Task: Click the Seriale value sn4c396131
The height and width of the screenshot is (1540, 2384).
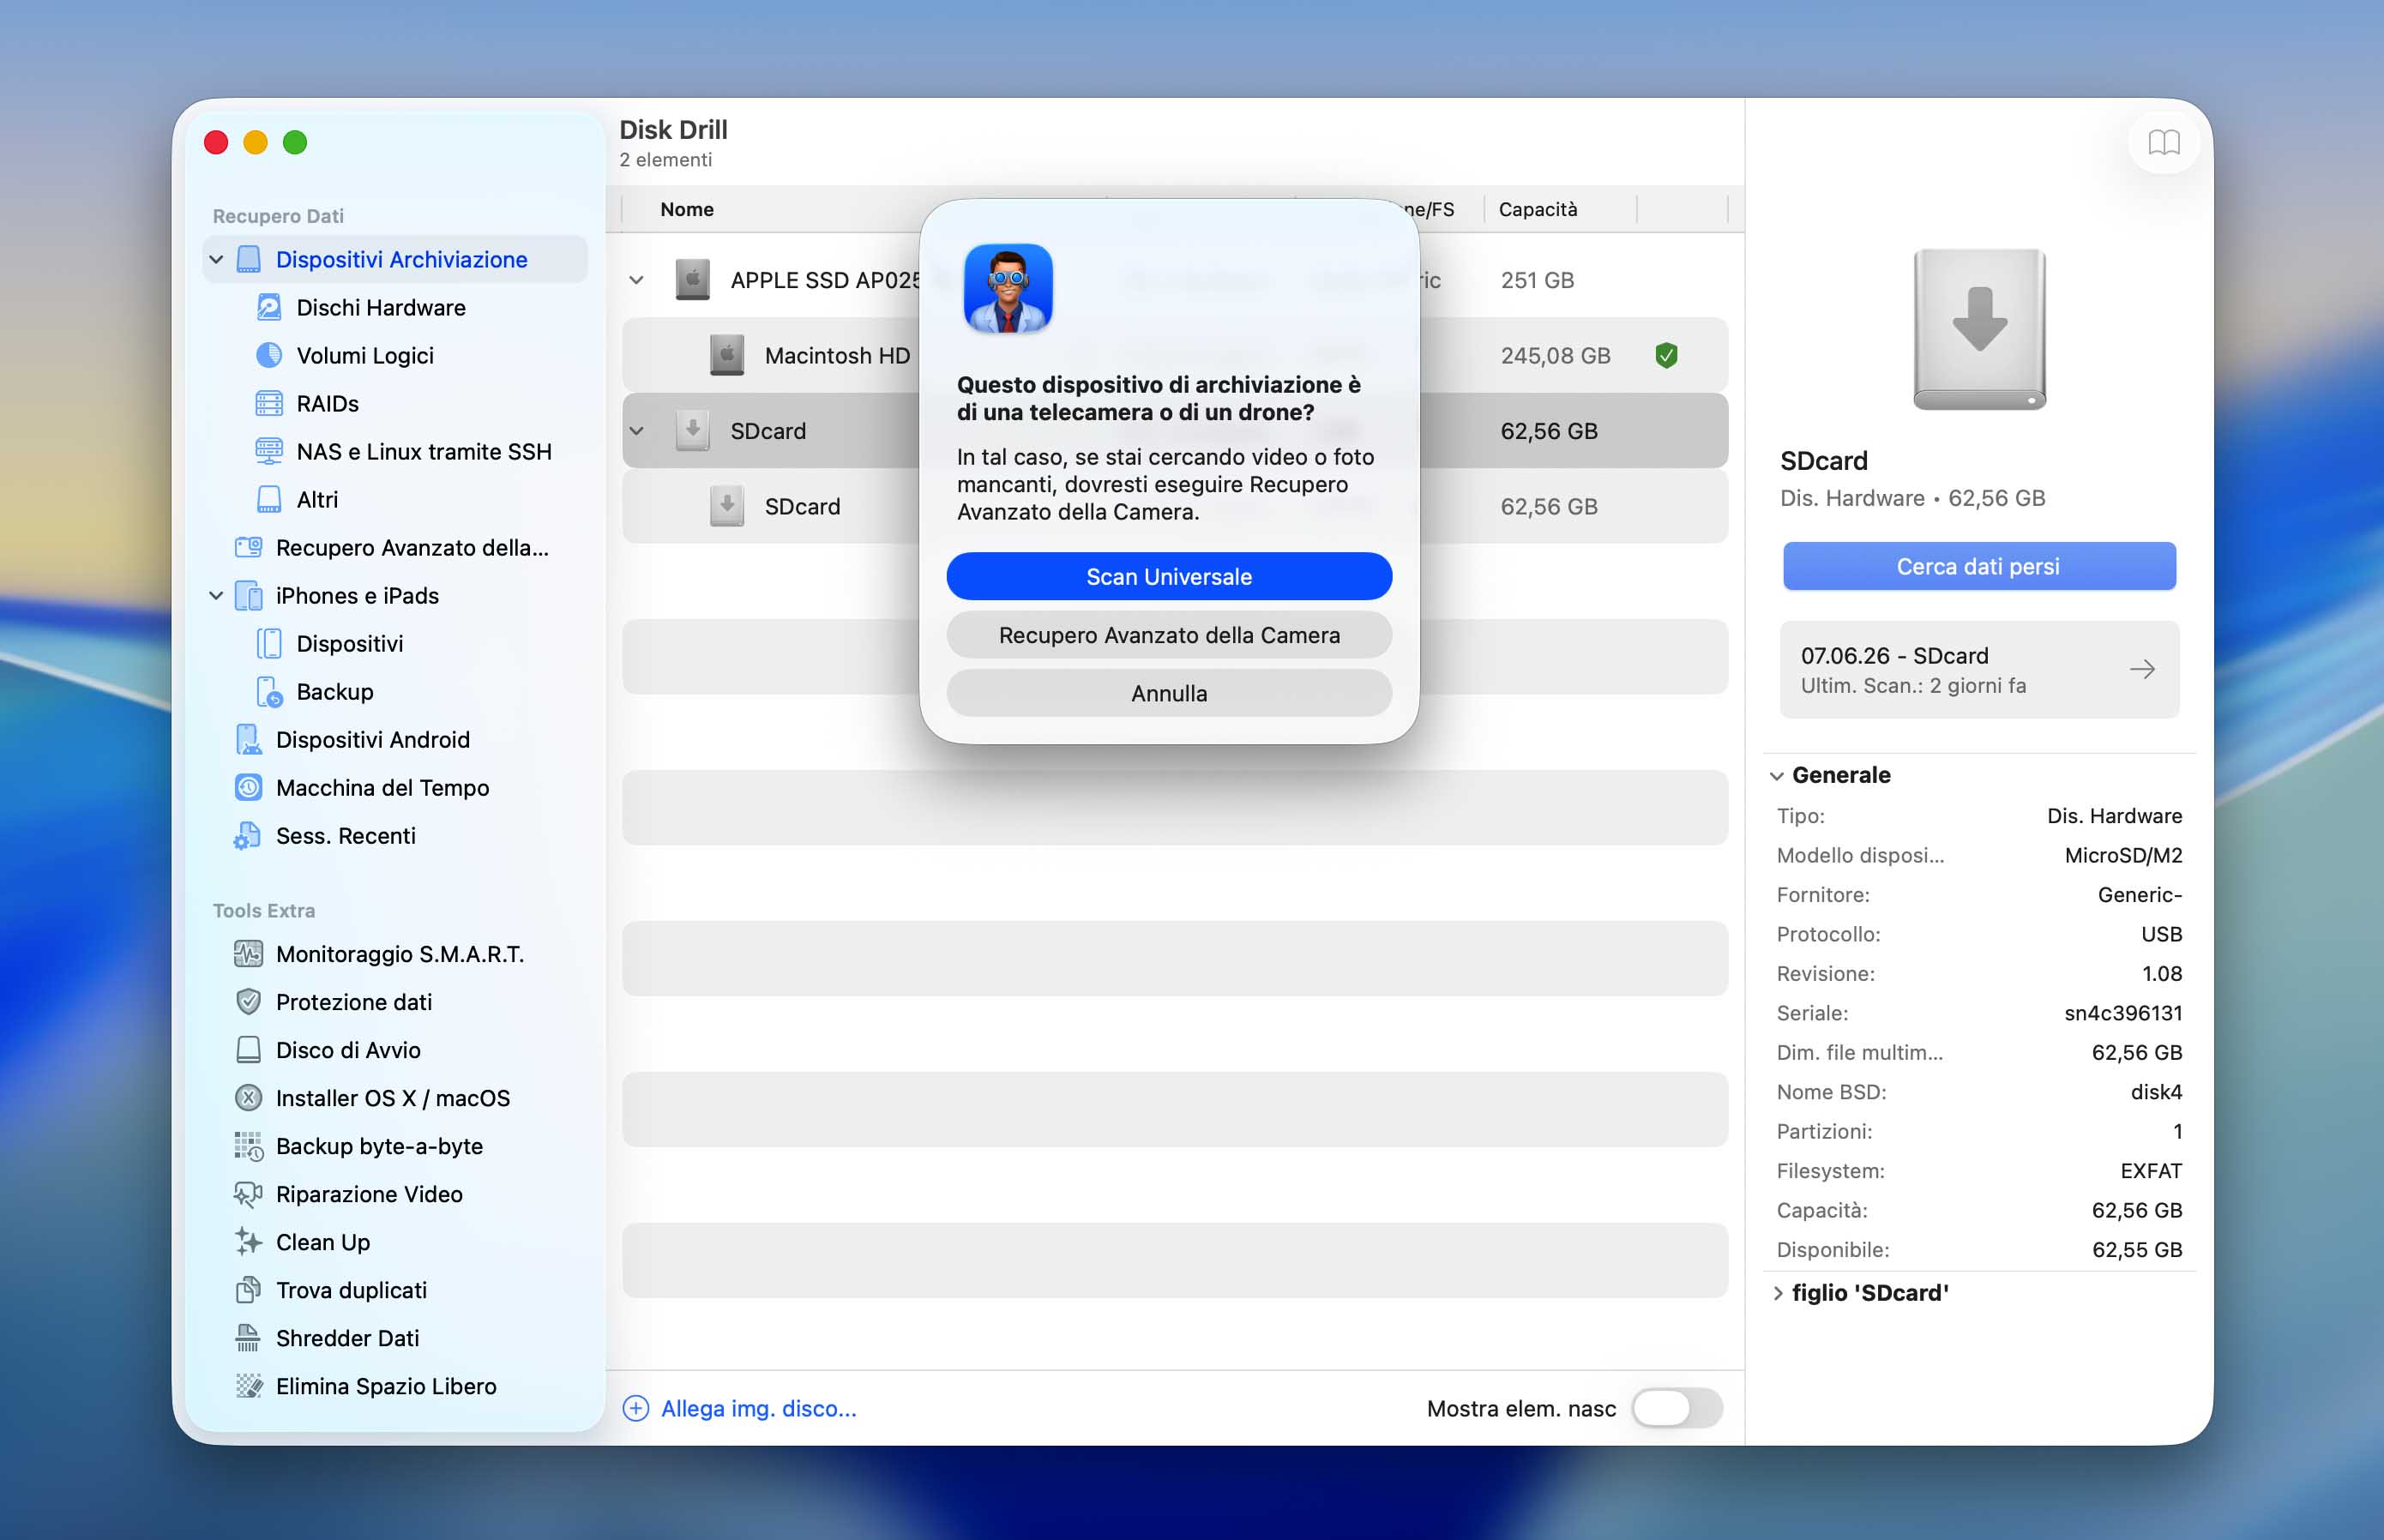Action: point(2123,1013)
